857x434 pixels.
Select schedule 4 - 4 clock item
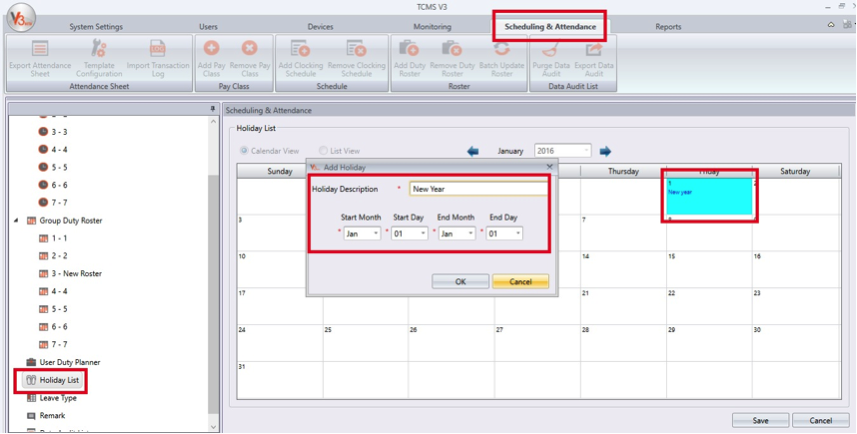point(53,149)
